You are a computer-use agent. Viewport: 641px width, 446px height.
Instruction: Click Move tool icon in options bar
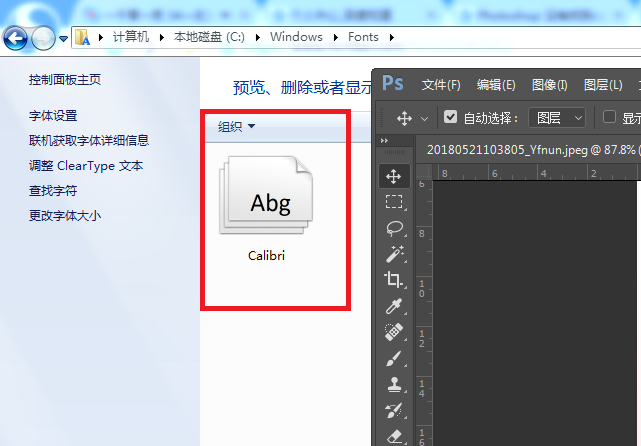(x=404, y=119)
